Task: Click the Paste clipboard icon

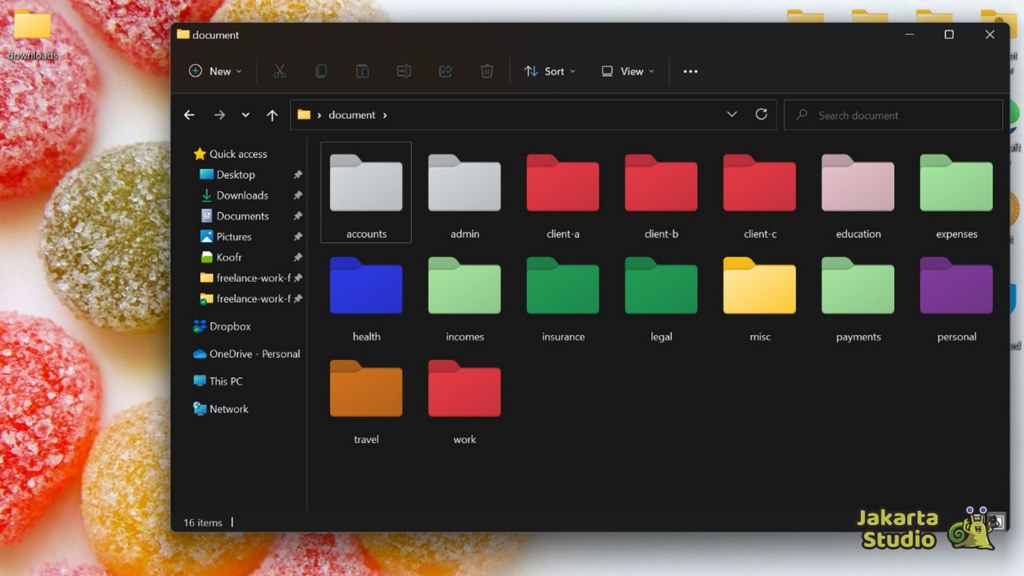Action: pos(362,71)
